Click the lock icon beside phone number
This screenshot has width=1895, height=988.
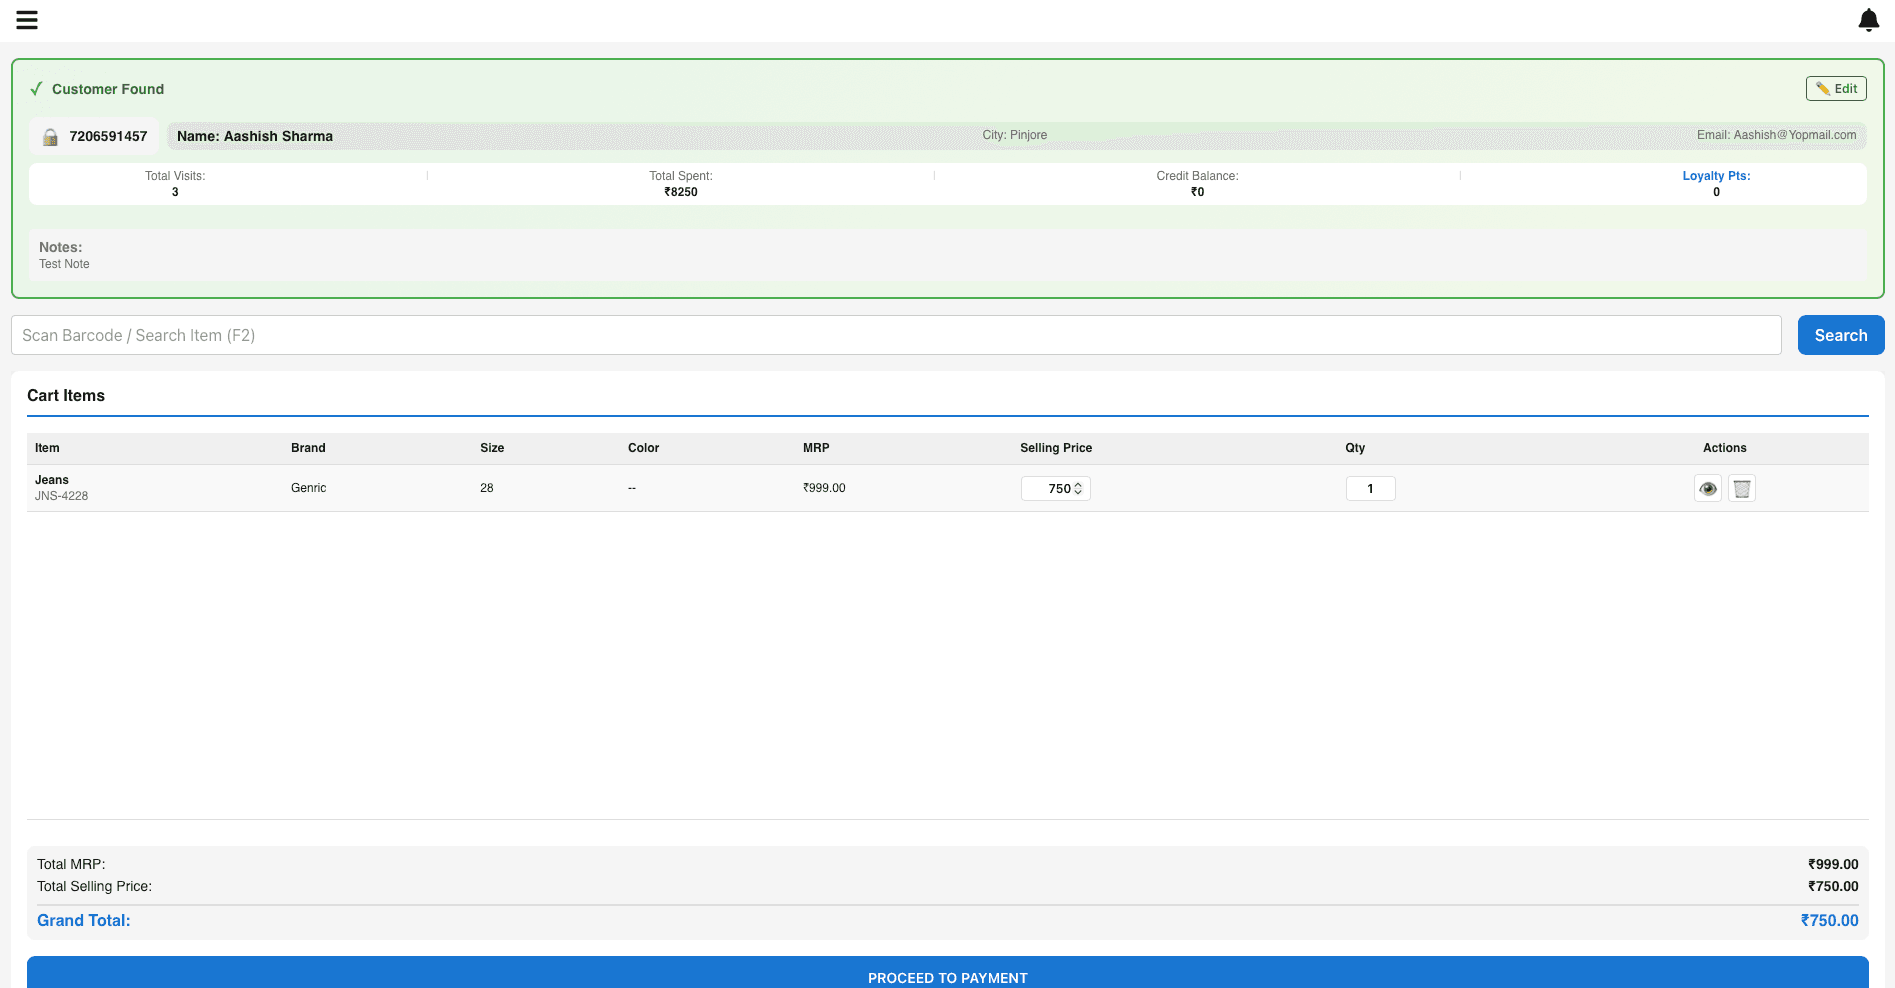coord(50,137)
